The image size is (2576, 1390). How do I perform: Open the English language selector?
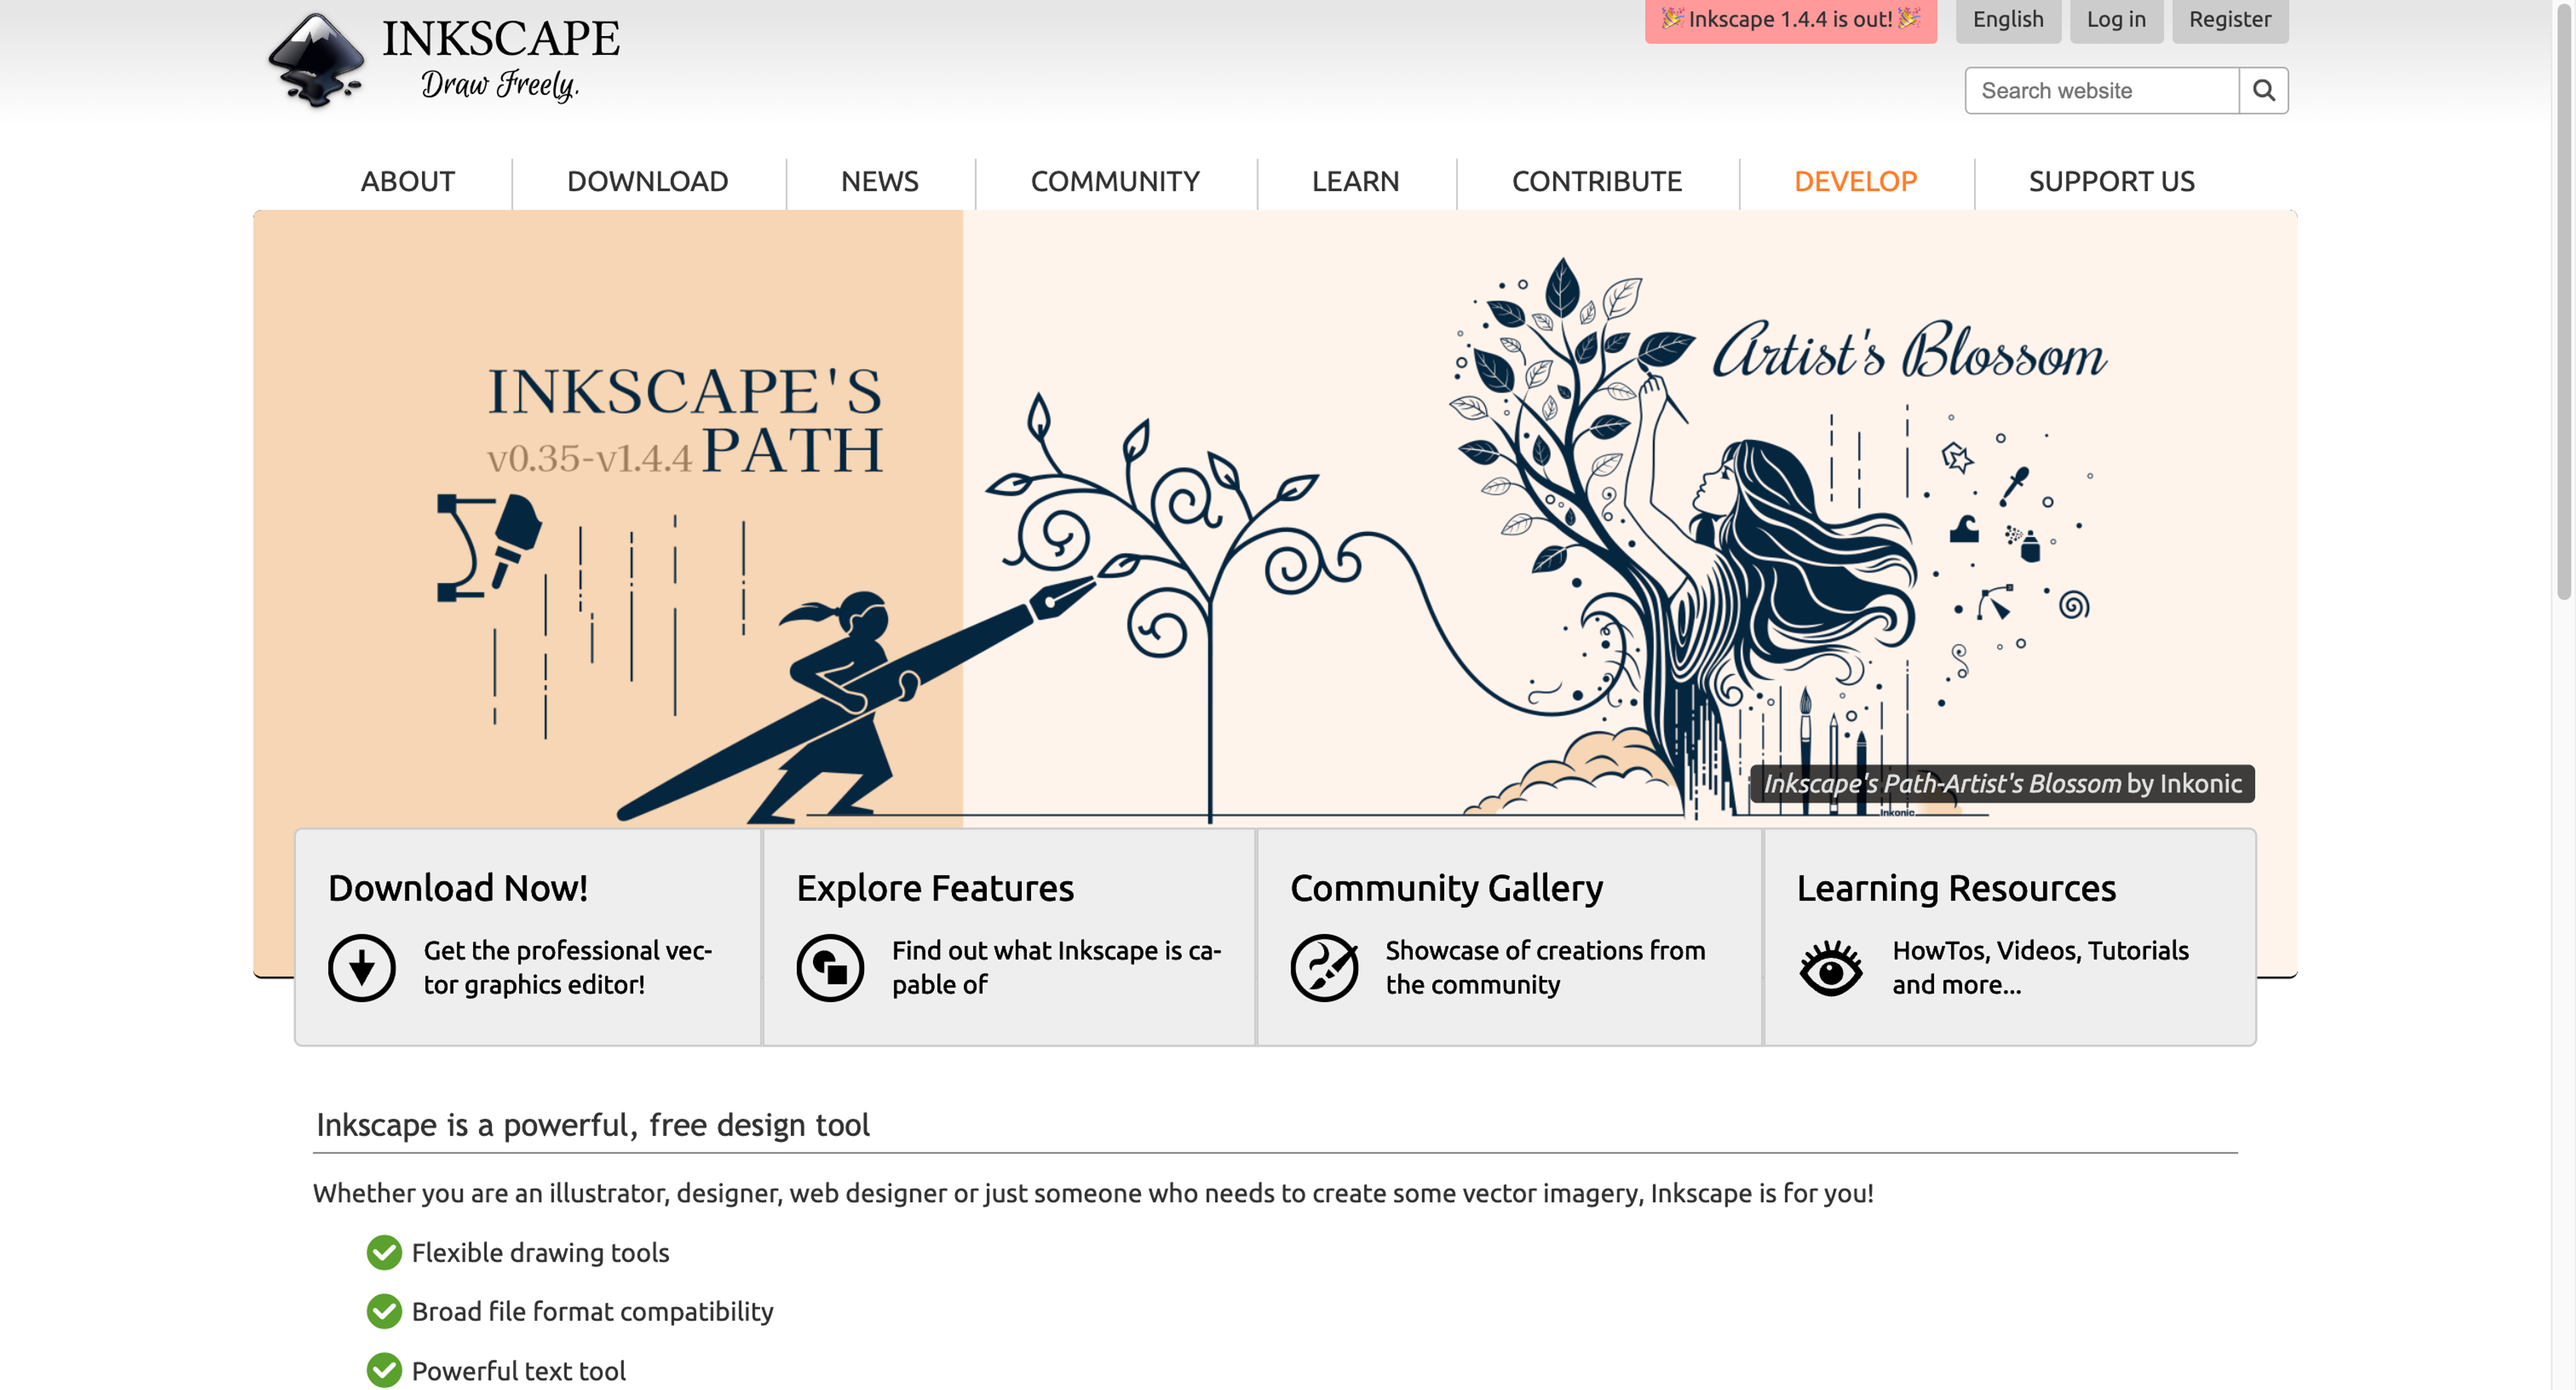2008,20
